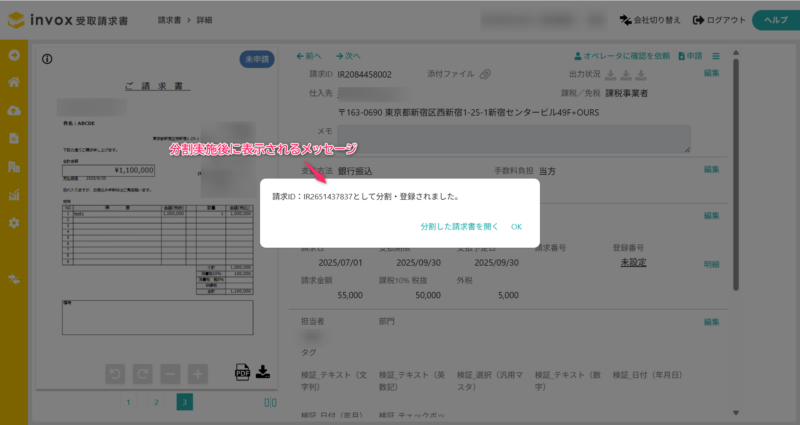
Task: Select page 1 of the preview
Action: pos(129,402)
